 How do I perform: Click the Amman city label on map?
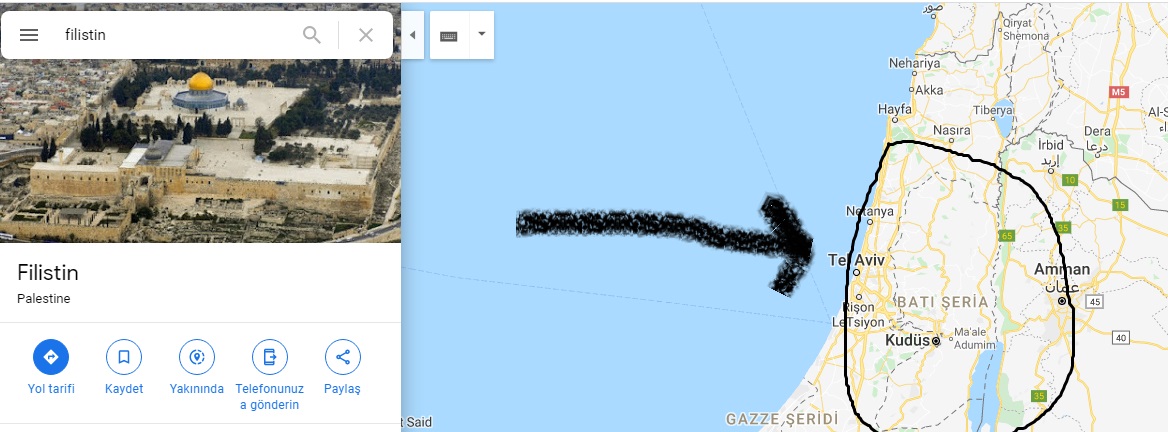(x=1061, y=269)
